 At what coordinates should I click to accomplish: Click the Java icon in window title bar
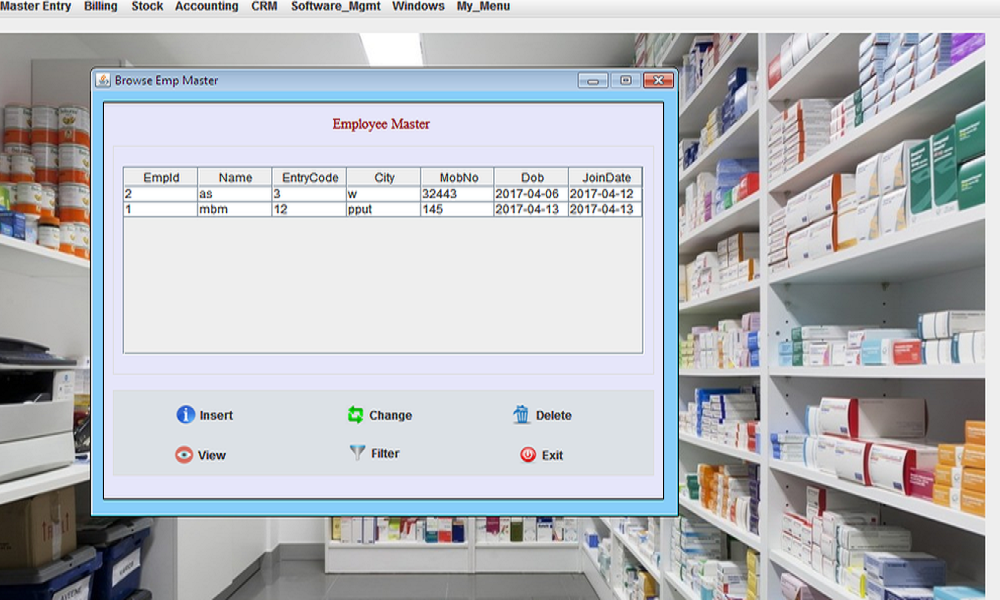(x=103, y=80)
